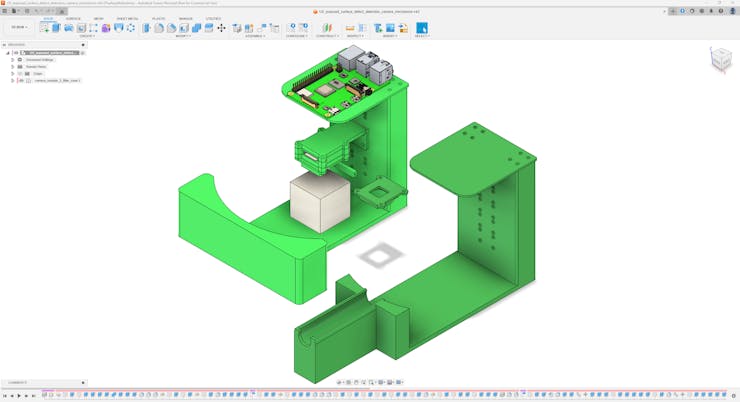This screenshot has height=402, width=740.
Task: Open the timeline settings gear
Action: click(x=734, y=396)
